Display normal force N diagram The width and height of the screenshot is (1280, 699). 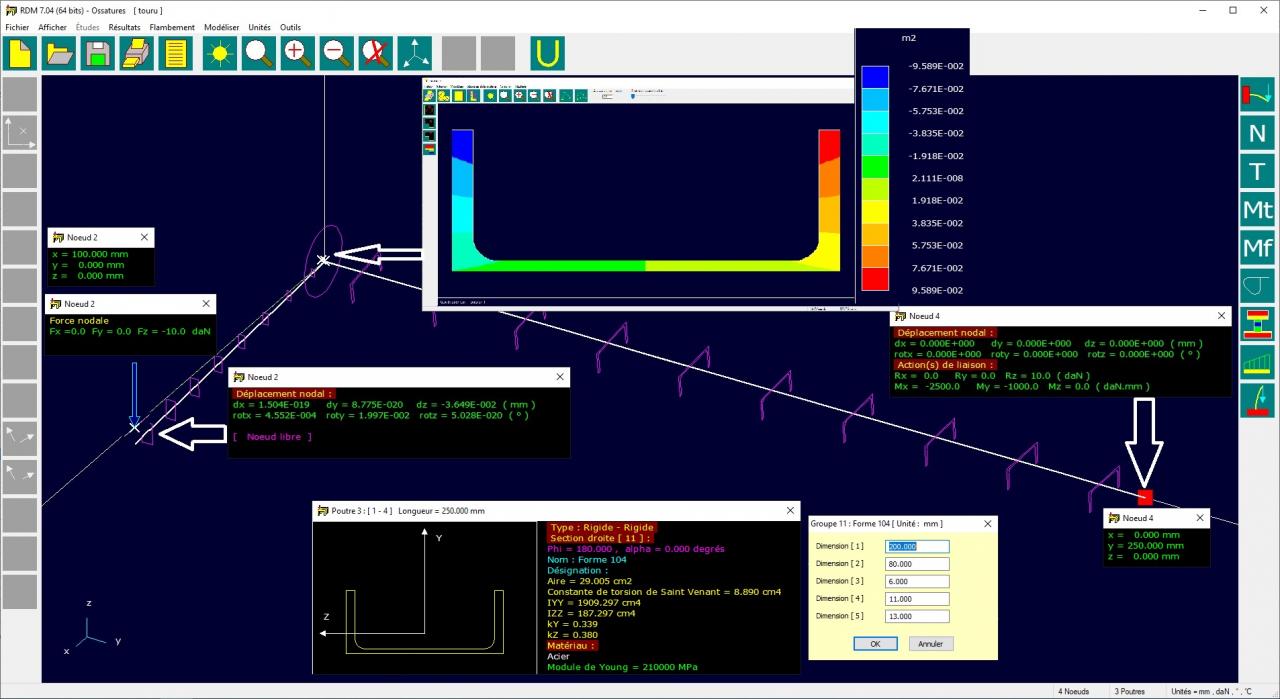1257,133
